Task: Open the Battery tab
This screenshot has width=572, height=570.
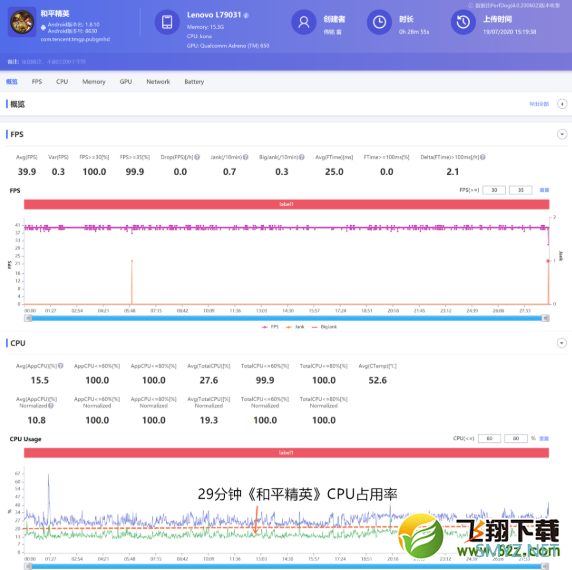Action: click(x=194, y=82)
